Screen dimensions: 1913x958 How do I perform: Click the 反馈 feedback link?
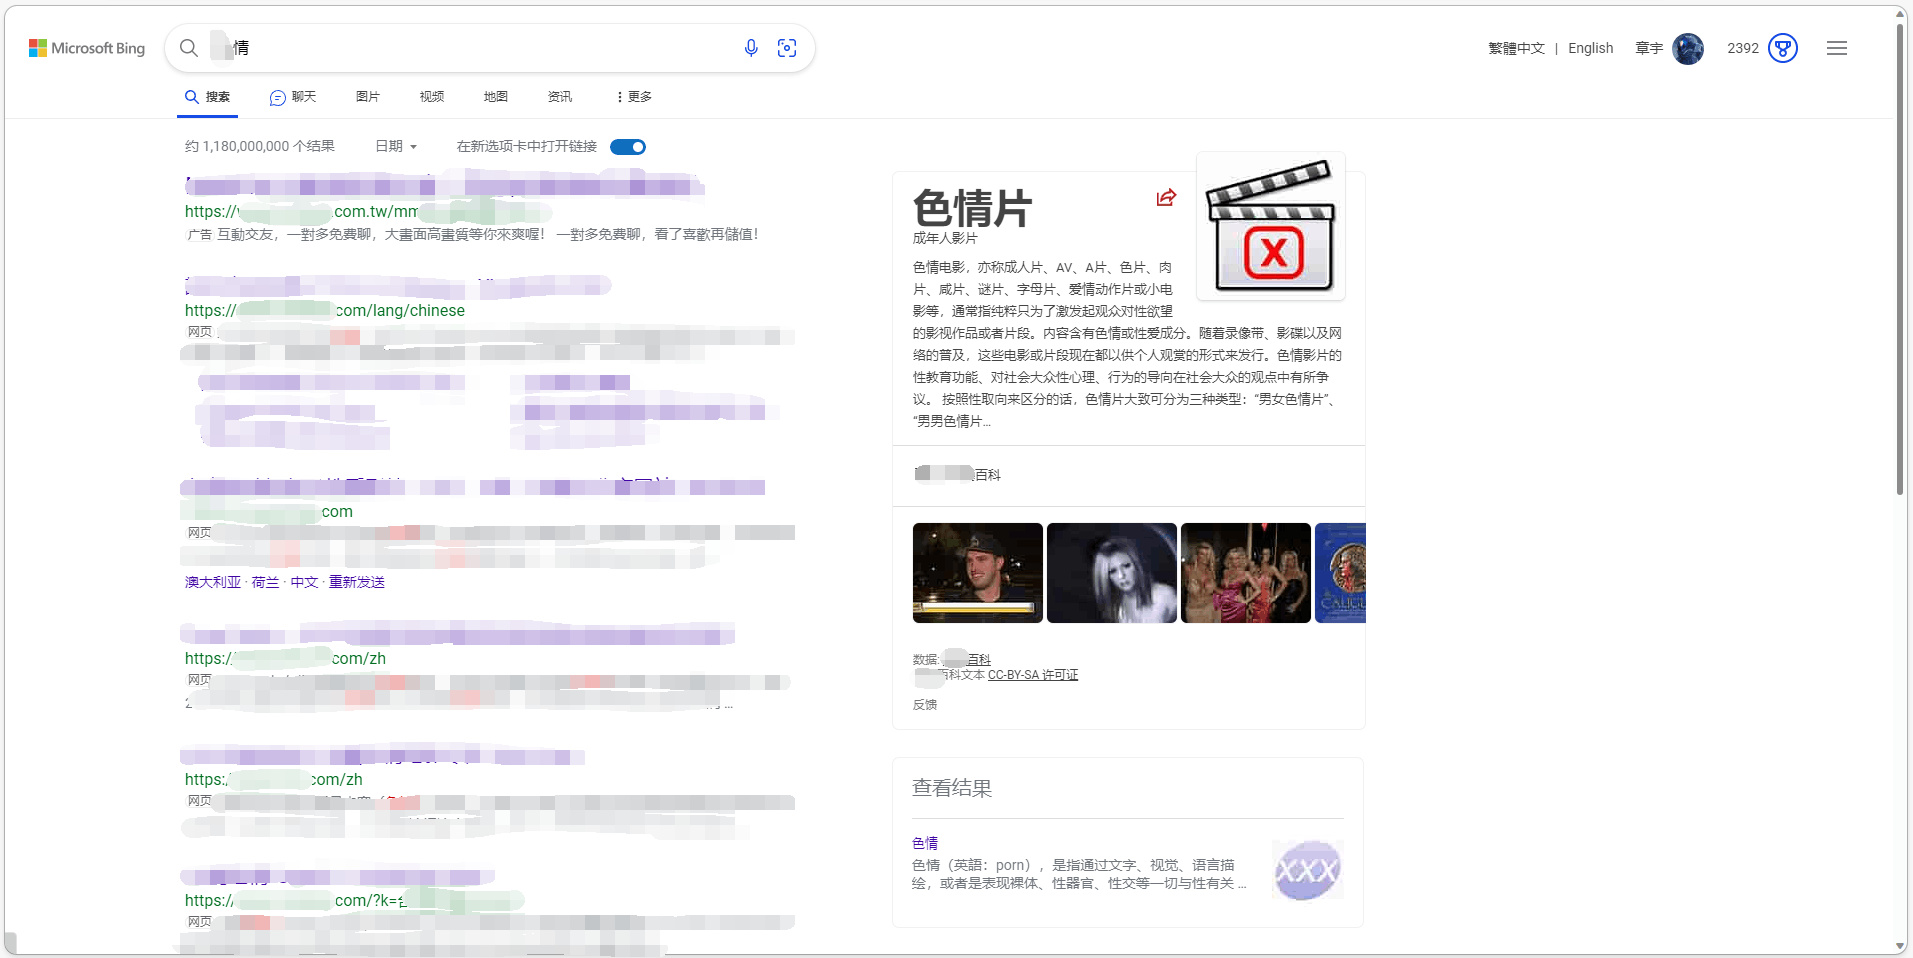coord(924,704)
